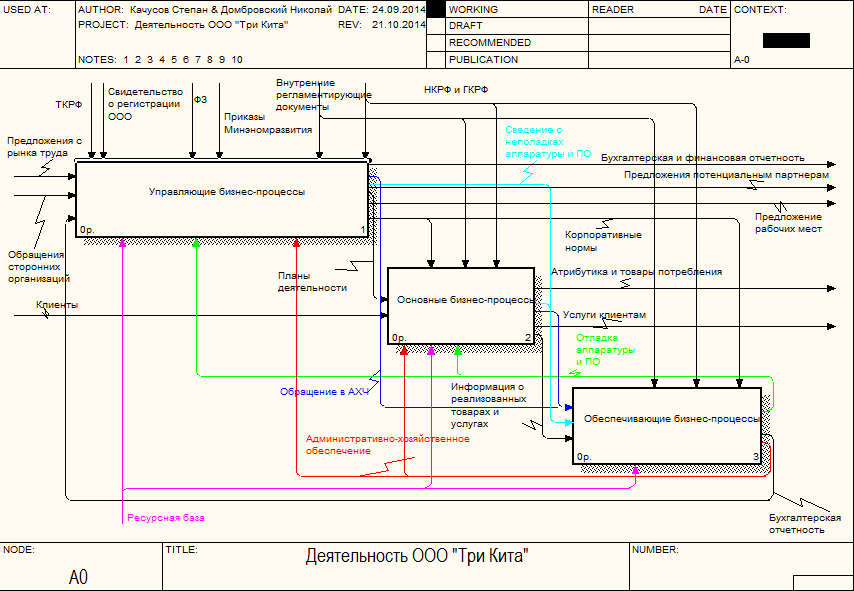Select 'Внутренние регламентирующие документы' label
854x591 pixels.
click(x=324, y=95)
